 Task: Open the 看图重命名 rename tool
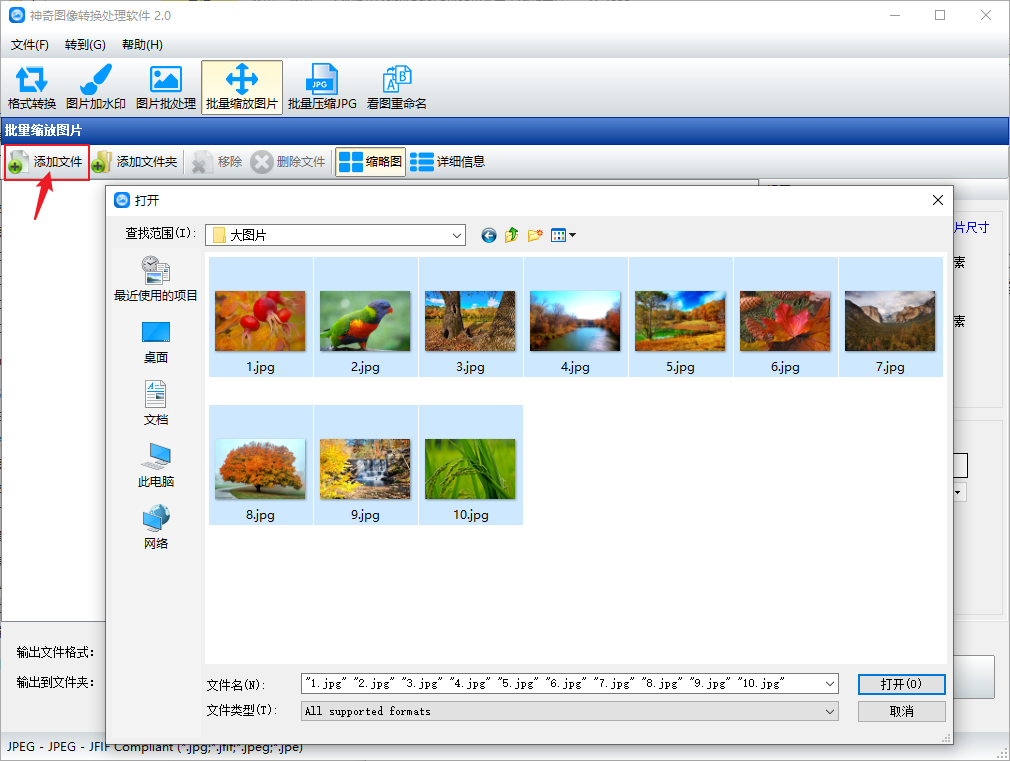(397, 88)
